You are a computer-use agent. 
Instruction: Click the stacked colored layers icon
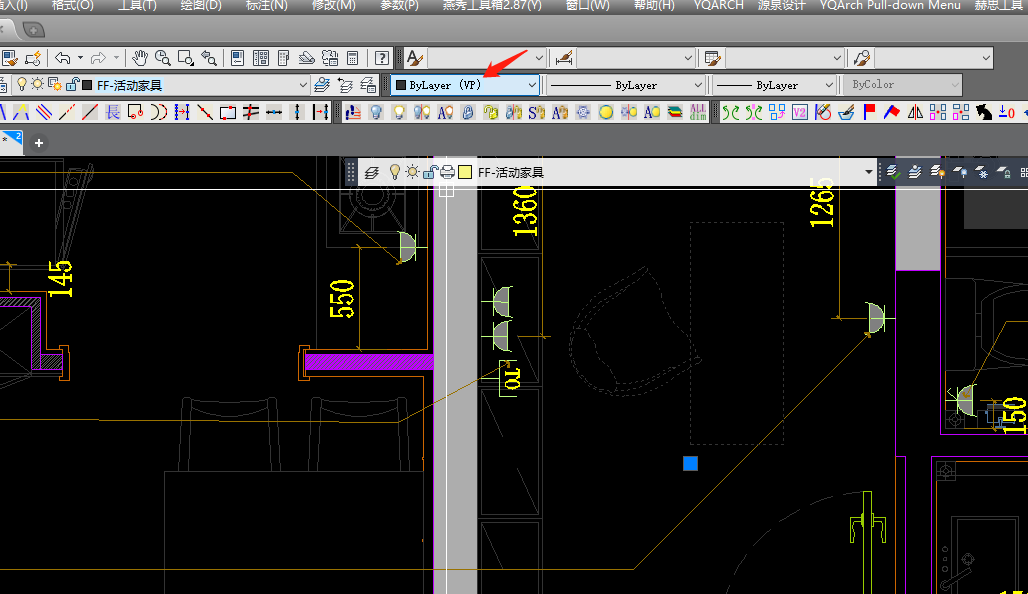(675, 112)
